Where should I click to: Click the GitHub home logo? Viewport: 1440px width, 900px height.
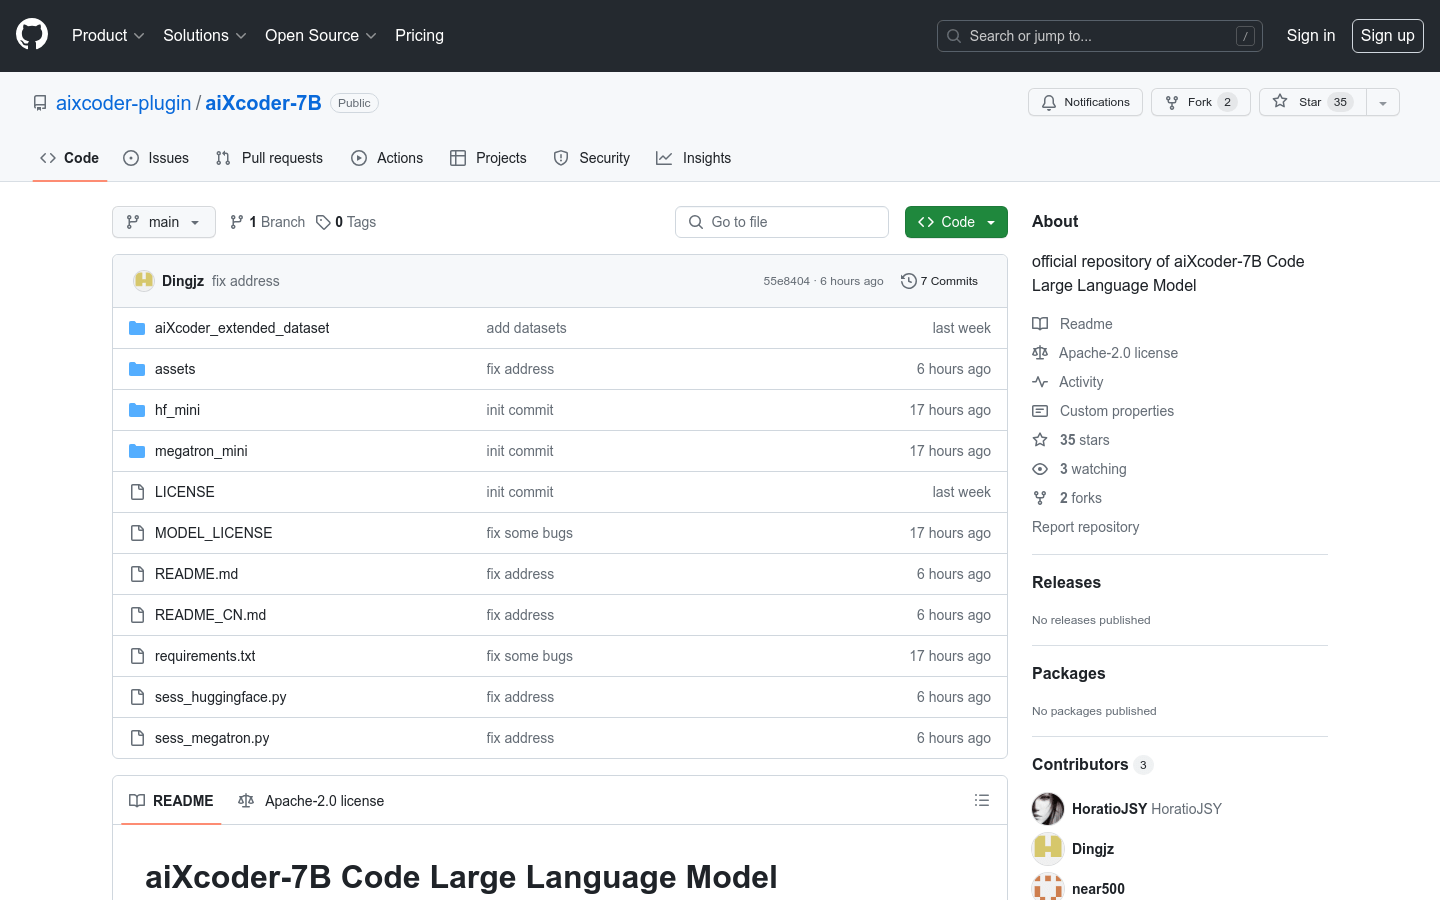(x=31, y=35)
